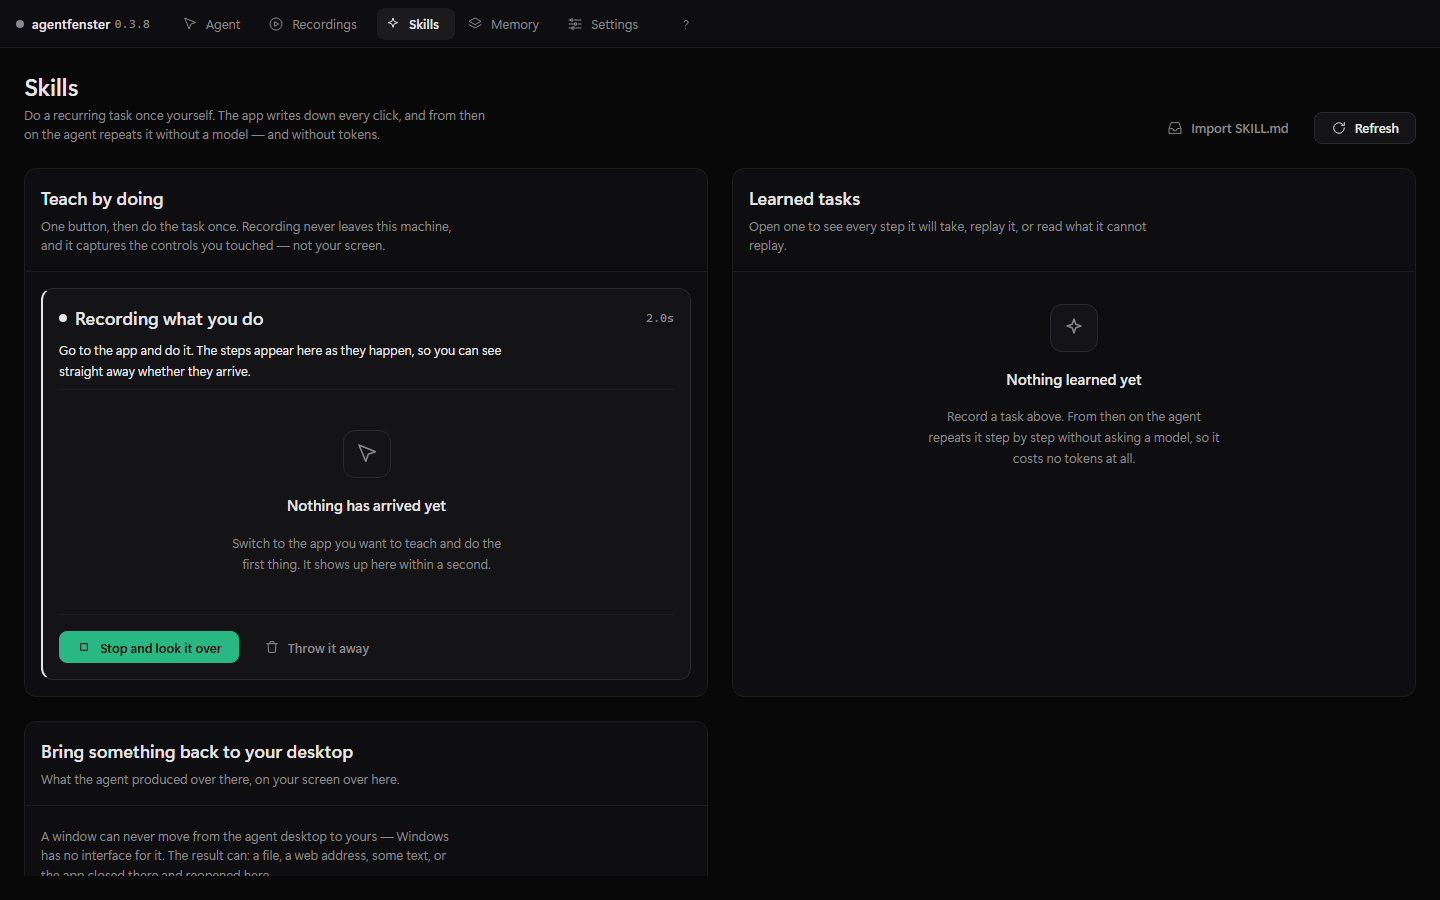Click the circular arrow icon in Refresh

tap(1339, 128)
